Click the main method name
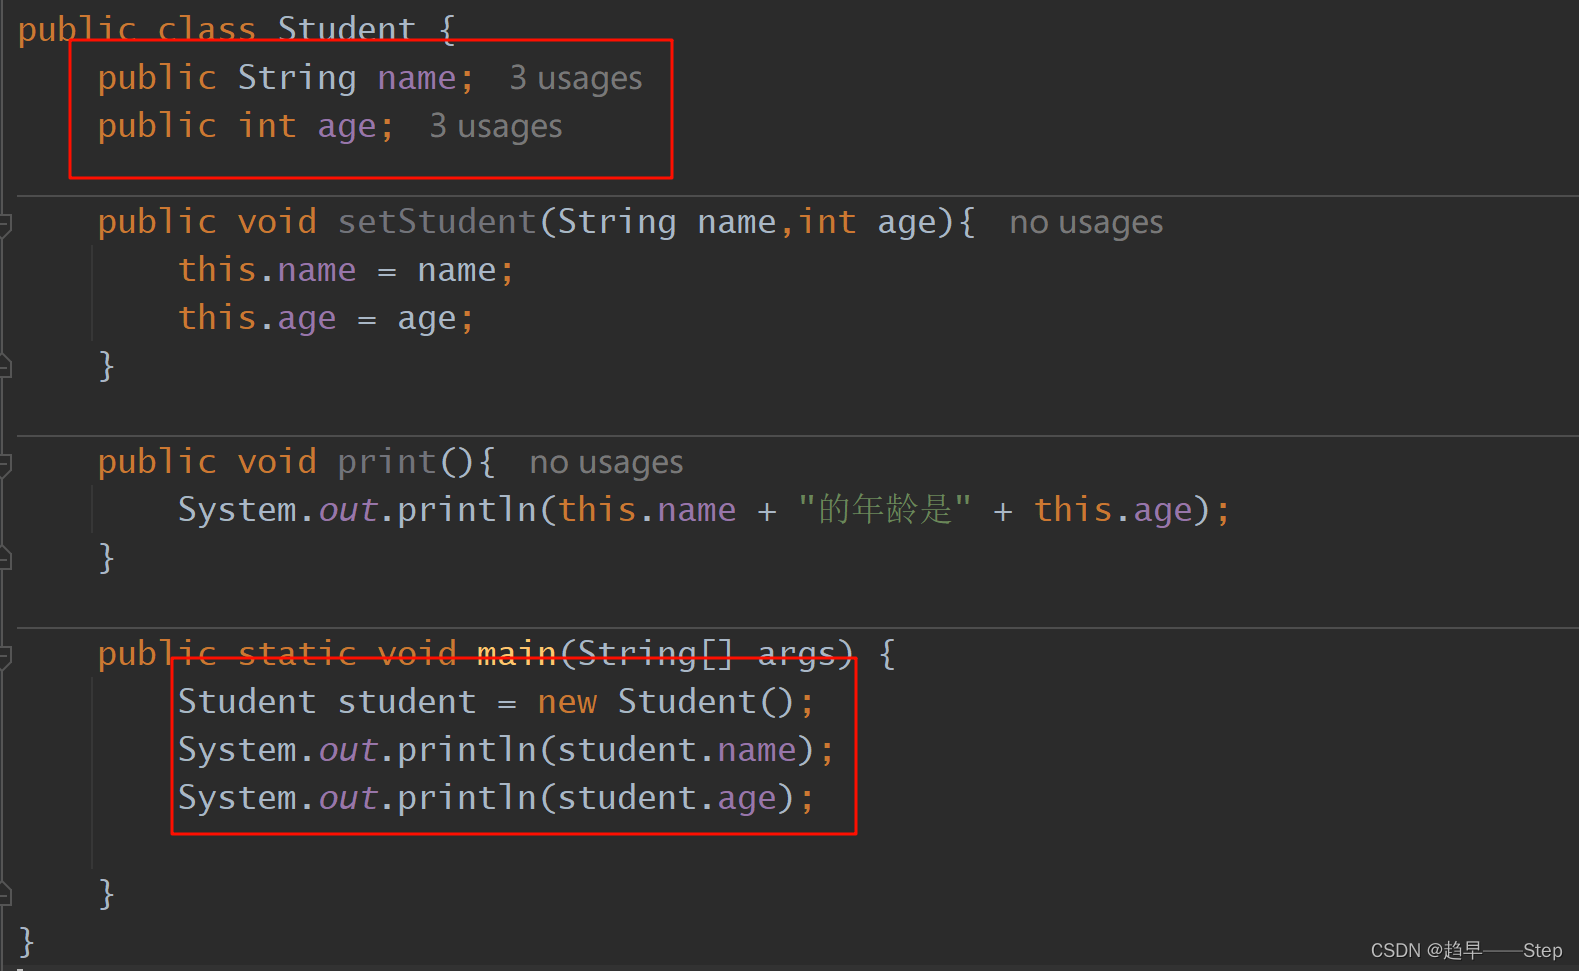This screenshot has height=971, width=1579. click(x=516, y=653)
